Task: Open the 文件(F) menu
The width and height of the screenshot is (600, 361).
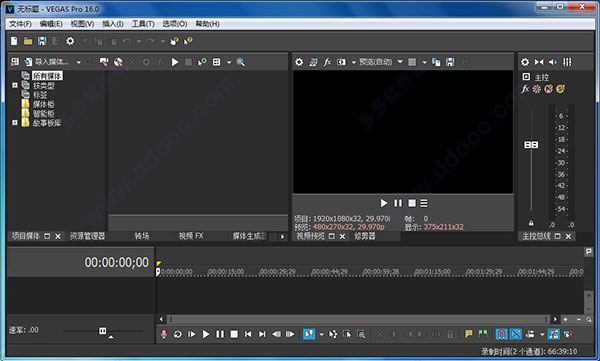Action: (x=20, y=24)
